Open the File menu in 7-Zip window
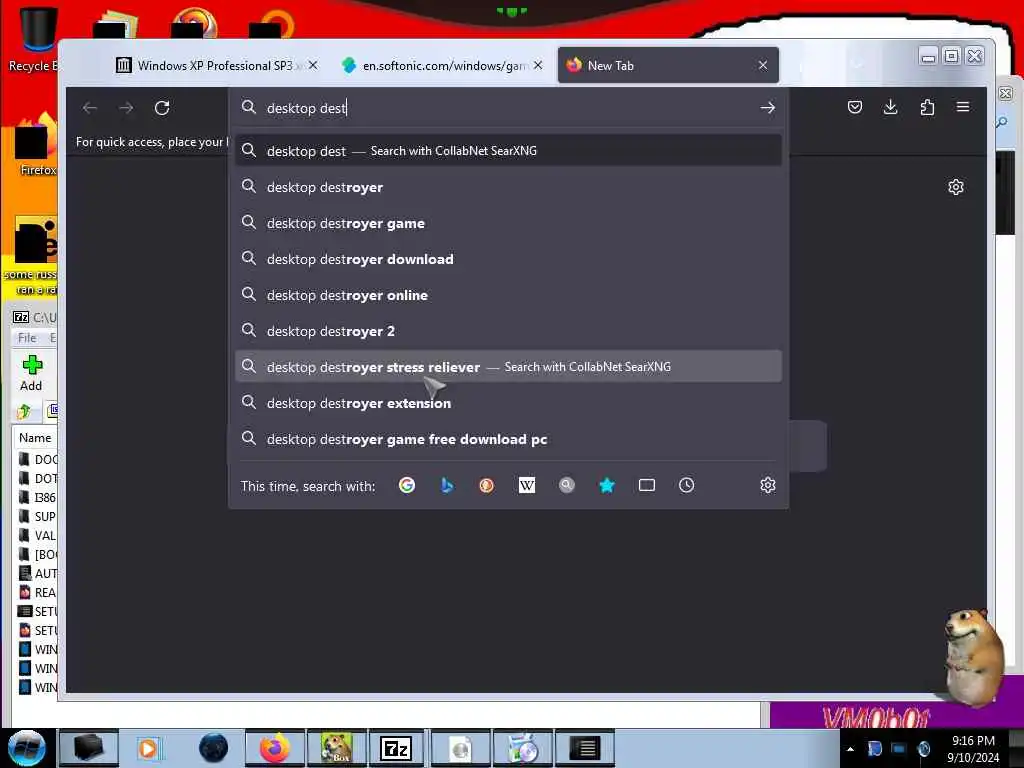 pos(27,338)
